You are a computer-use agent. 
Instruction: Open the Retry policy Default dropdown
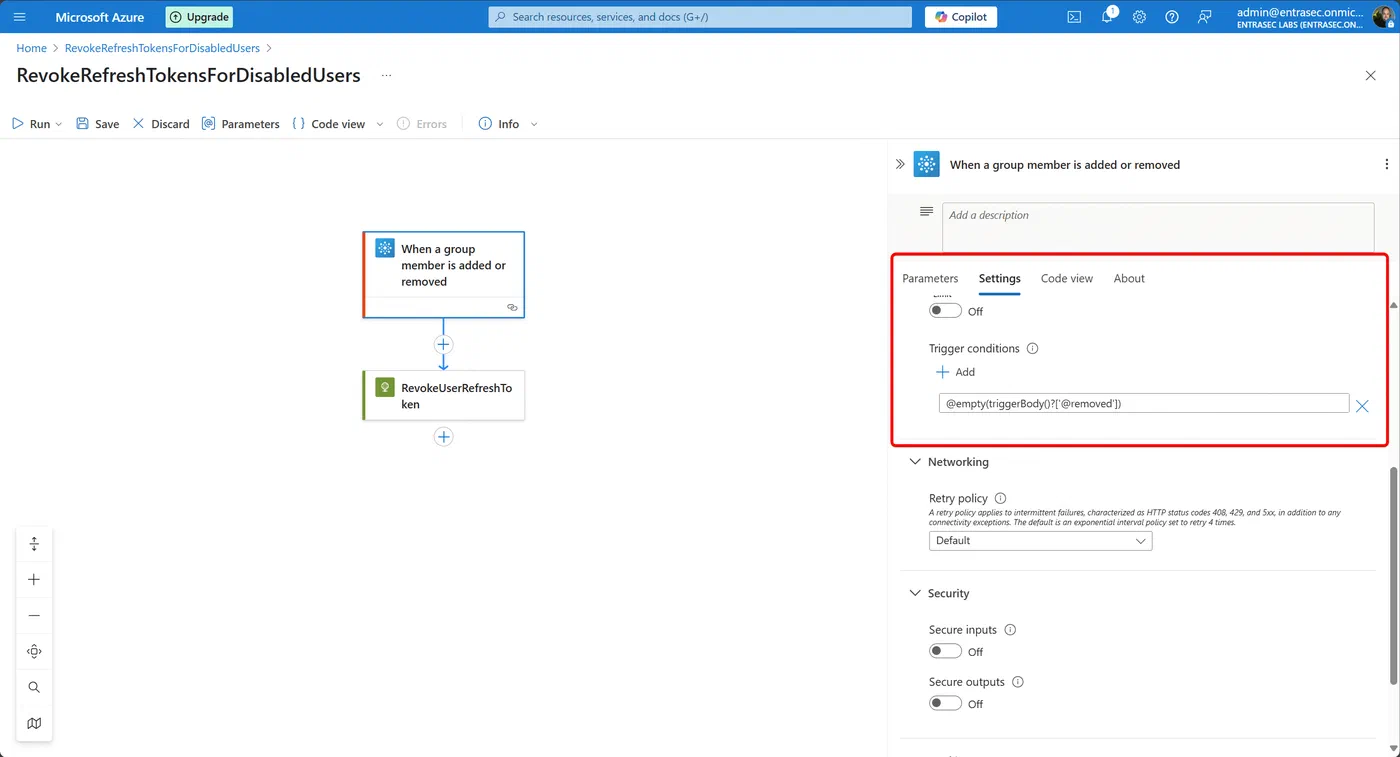point(1040,541)
